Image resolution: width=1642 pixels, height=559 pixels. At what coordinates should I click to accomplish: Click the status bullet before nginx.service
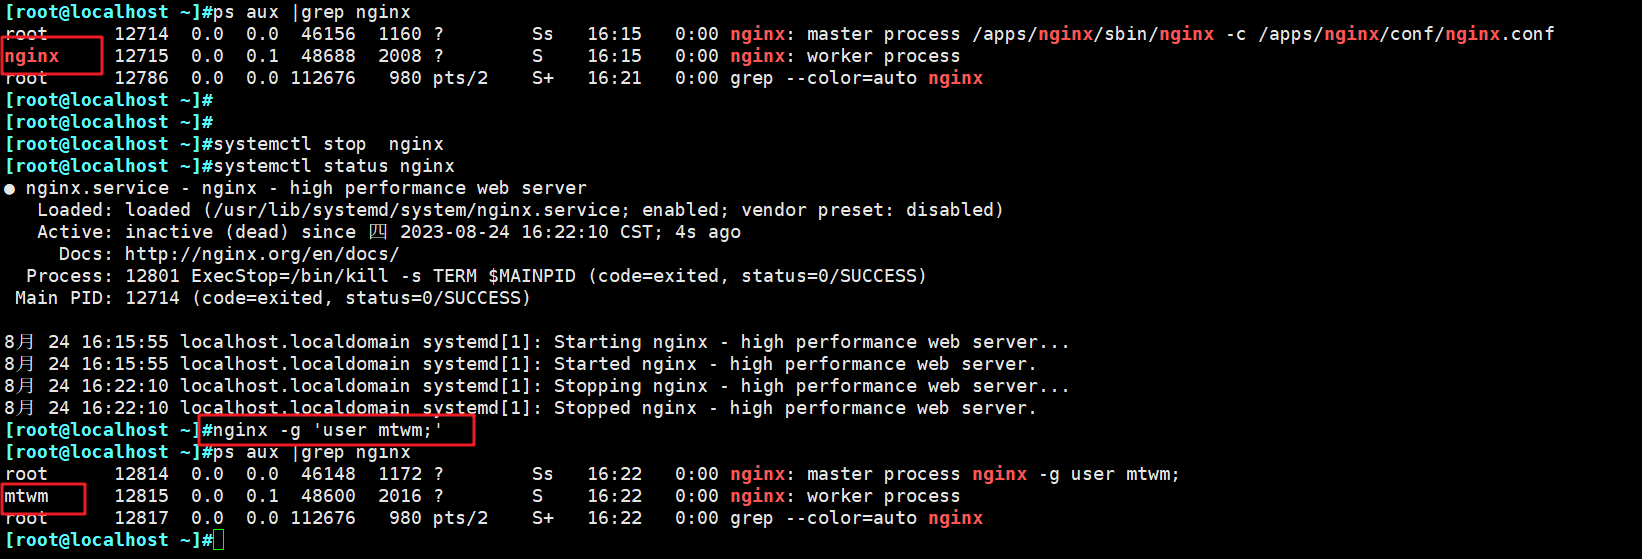(x=10, y=189)
